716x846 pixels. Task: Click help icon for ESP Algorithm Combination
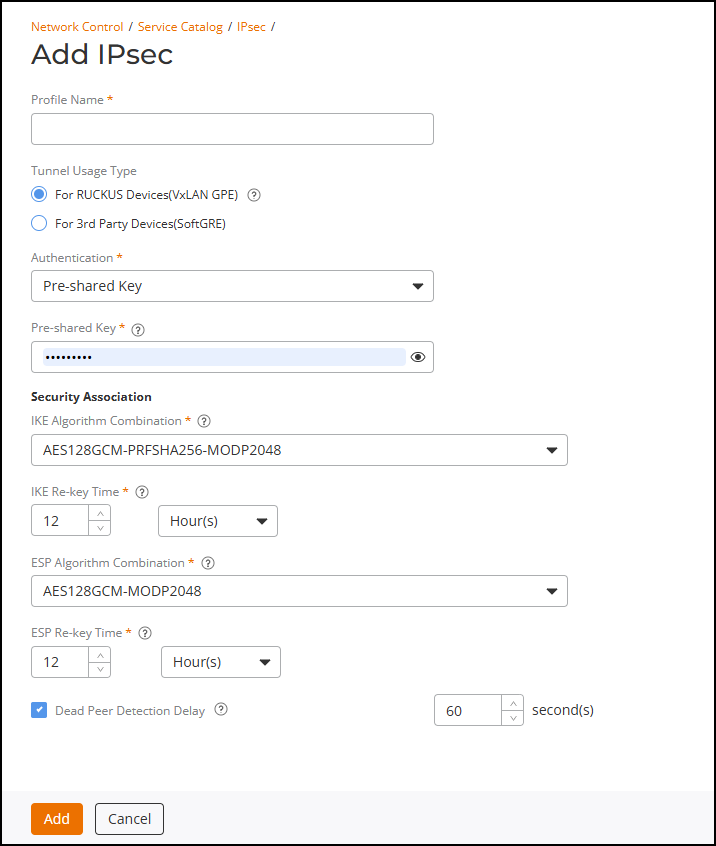pyautogui.click(x=207, y=563)
